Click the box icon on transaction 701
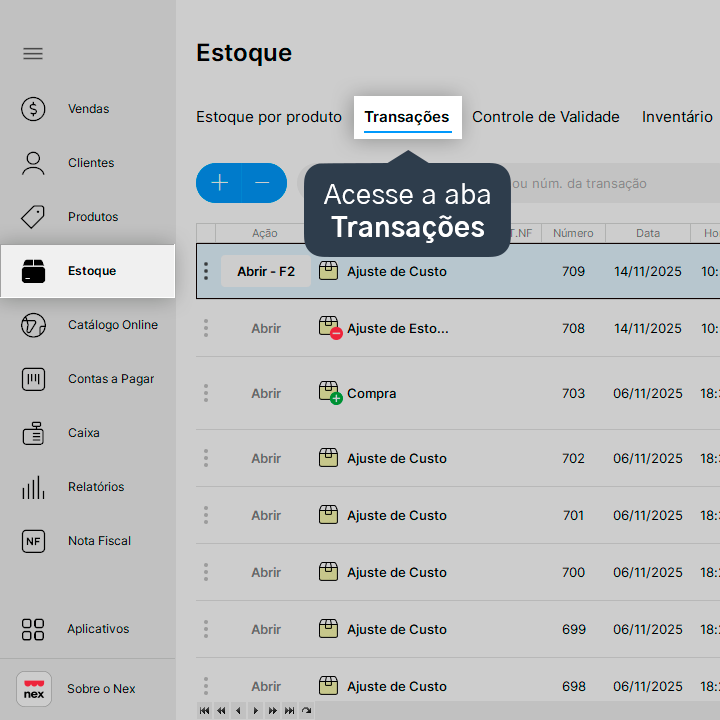 tap(328, 515)
